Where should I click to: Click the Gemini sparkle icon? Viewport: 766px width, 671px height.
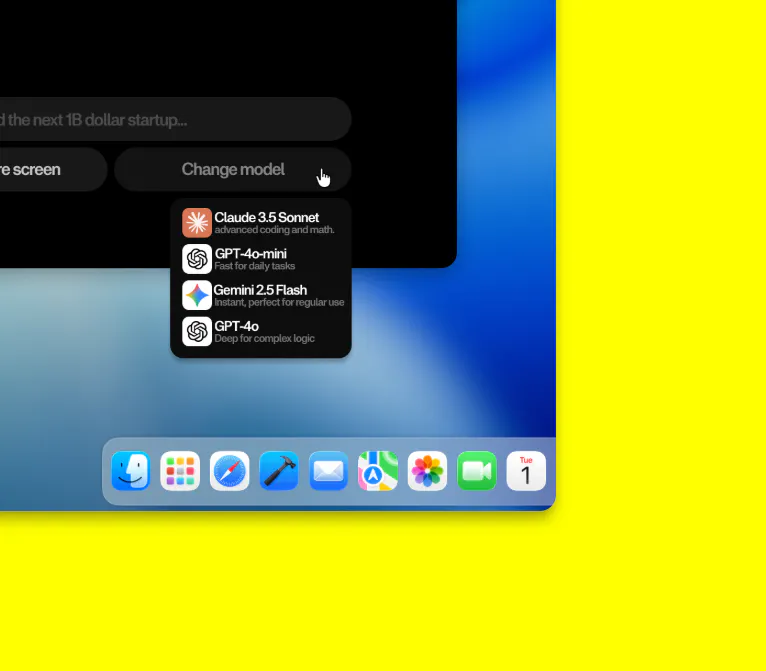(197, 295)
